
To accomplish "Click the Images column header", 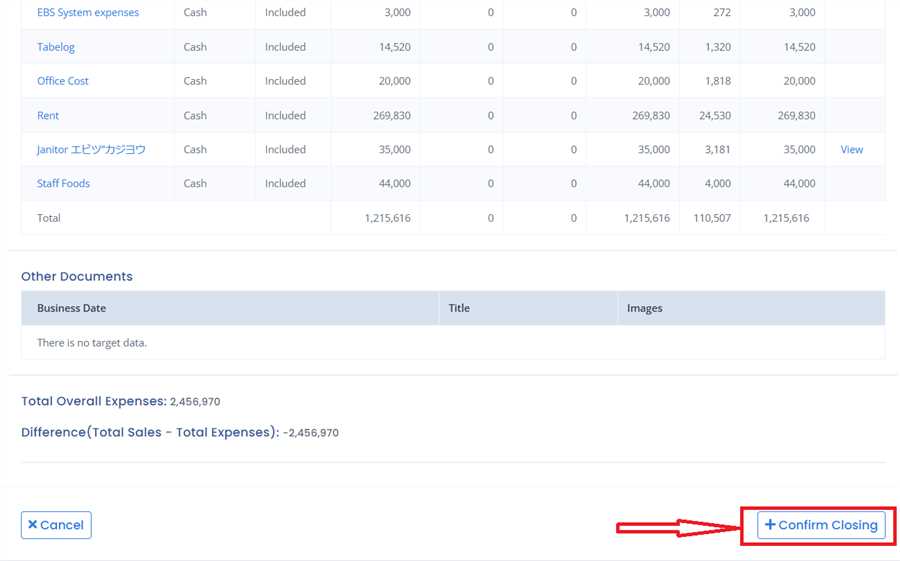I will coord(644,308).
